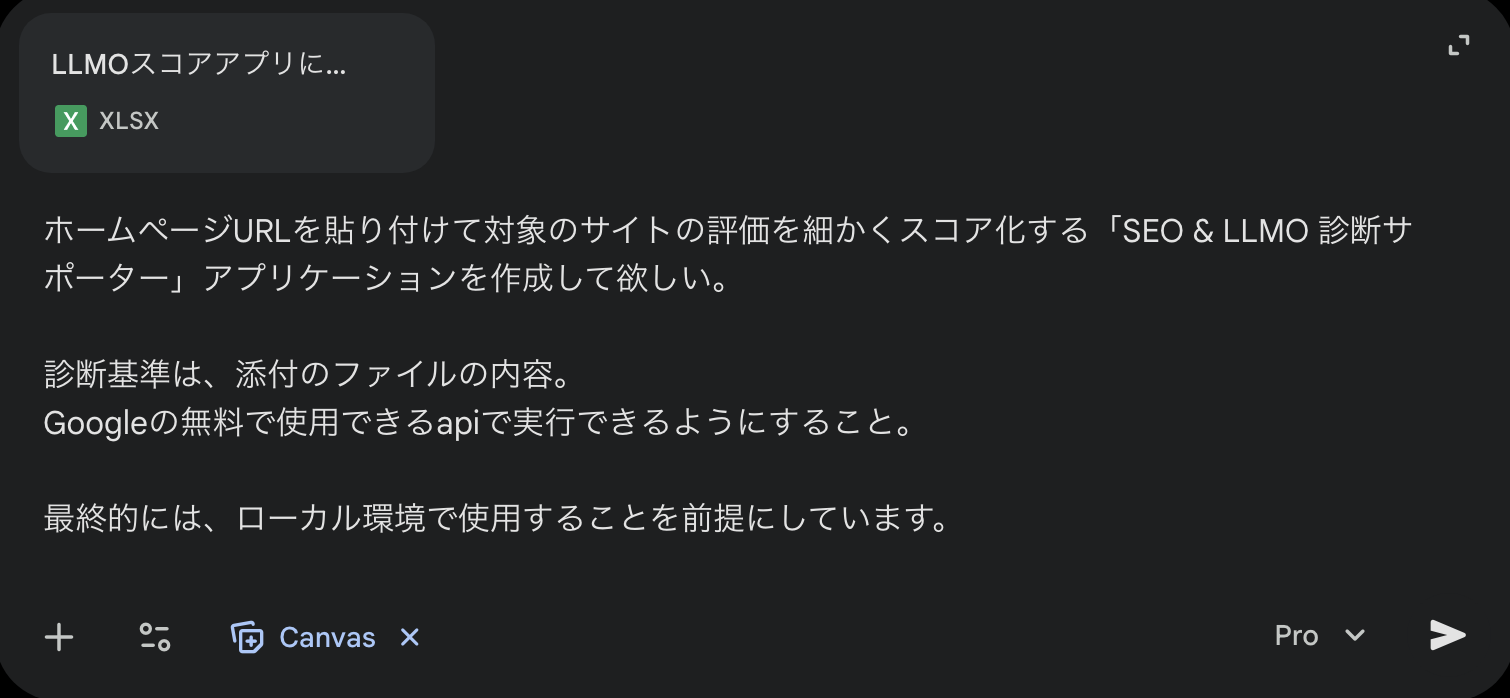This screenshot has height=698, width=1510.
Task: Open the tools menu via the sliders icon
Action: (153, 636)
